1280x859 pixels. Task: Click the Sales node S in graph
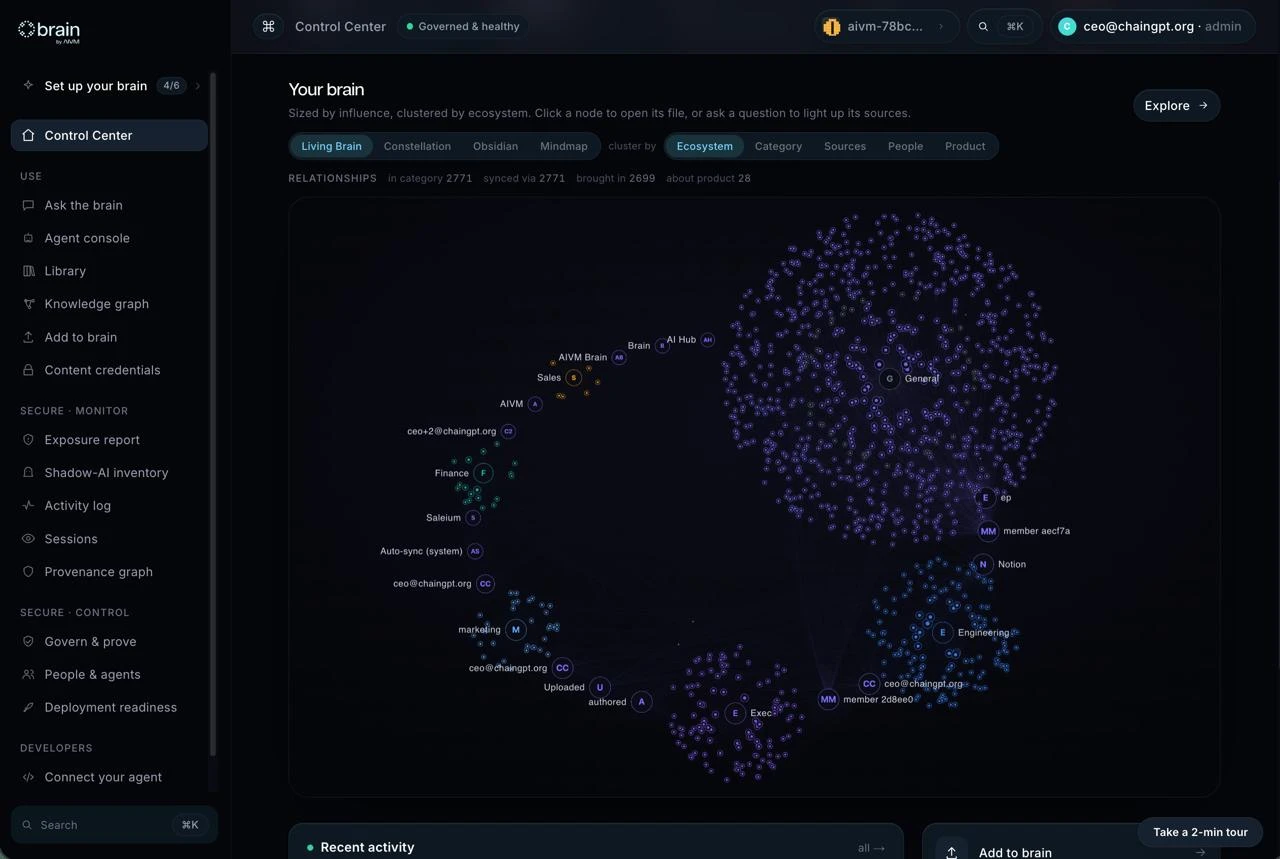pos(574,378)
